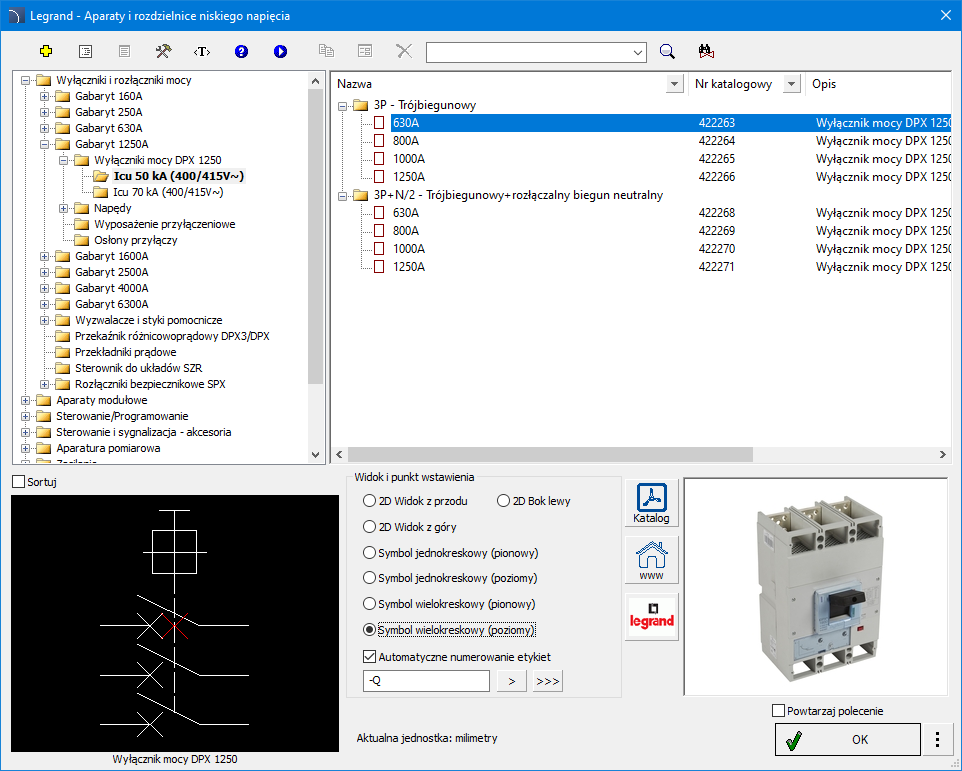Enable Powtarzaj polecenie checkbox
Screen dimensions: 962x771
779,711
